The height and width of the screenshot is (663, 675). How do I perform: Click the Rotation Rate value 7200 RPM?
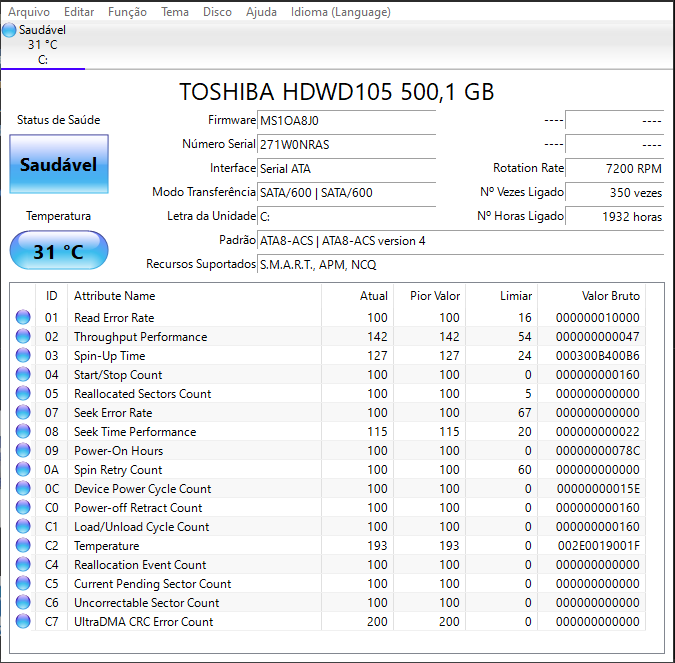[615, 169]
